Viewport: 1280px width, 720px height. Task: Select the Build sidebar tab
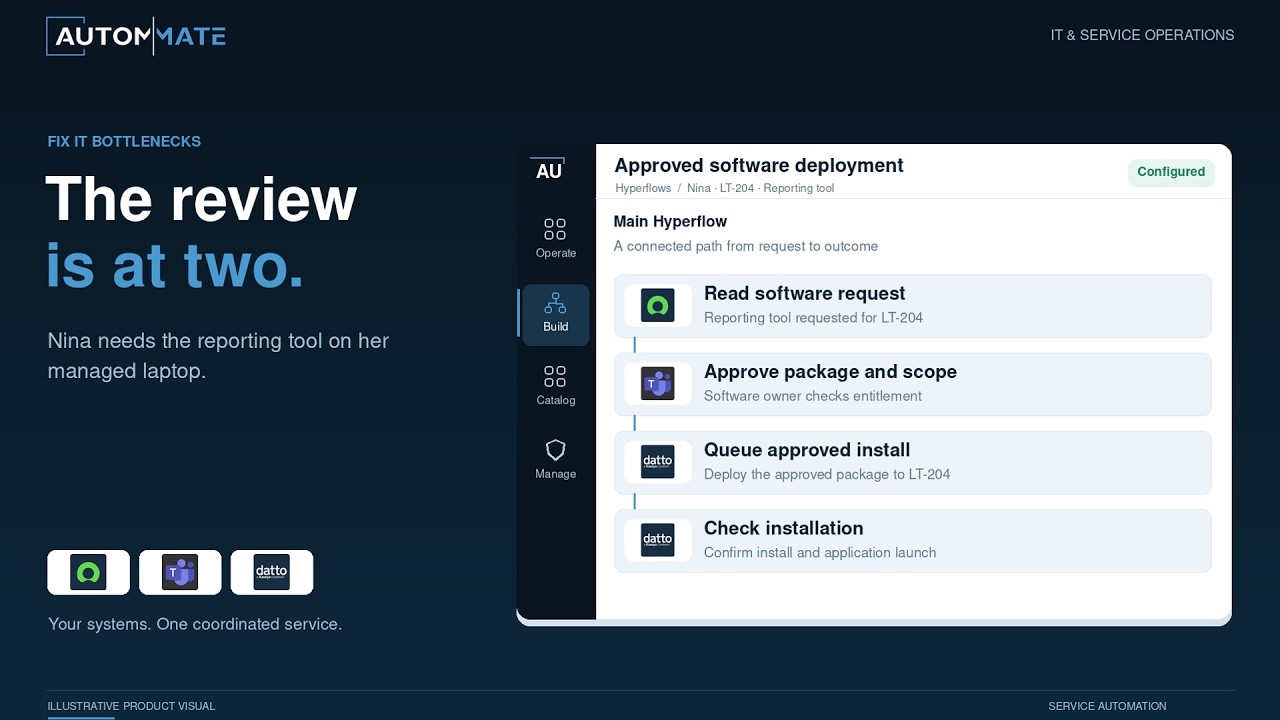click(555, 315)
